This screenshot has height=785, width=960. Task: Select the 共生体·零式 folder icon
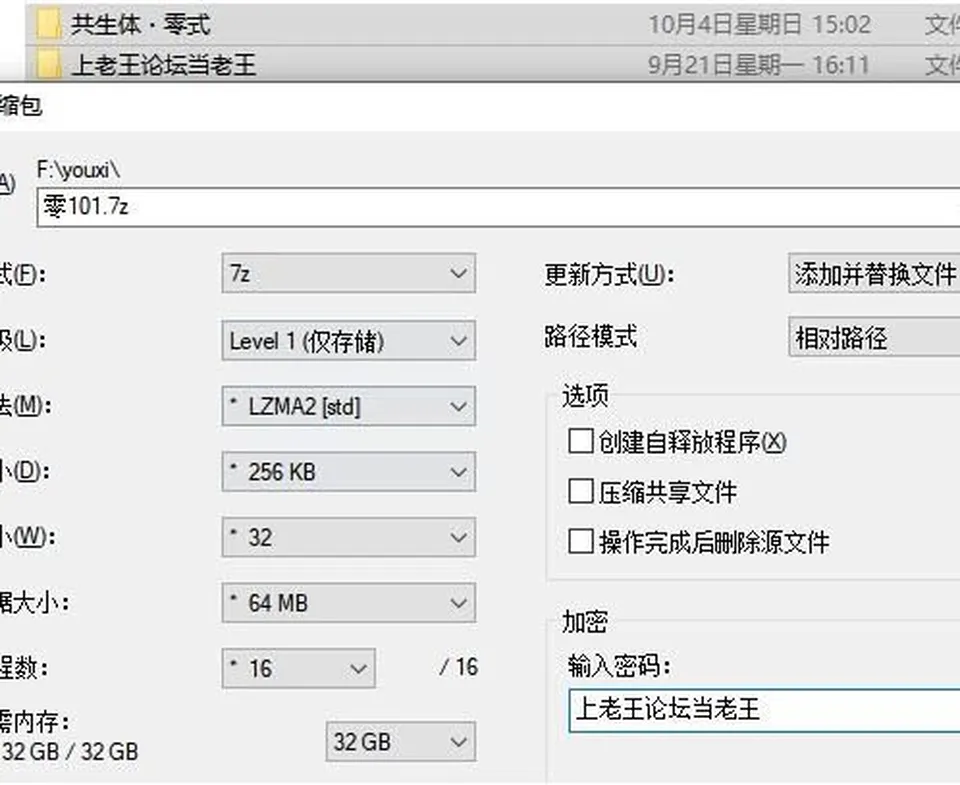[48, 25]
